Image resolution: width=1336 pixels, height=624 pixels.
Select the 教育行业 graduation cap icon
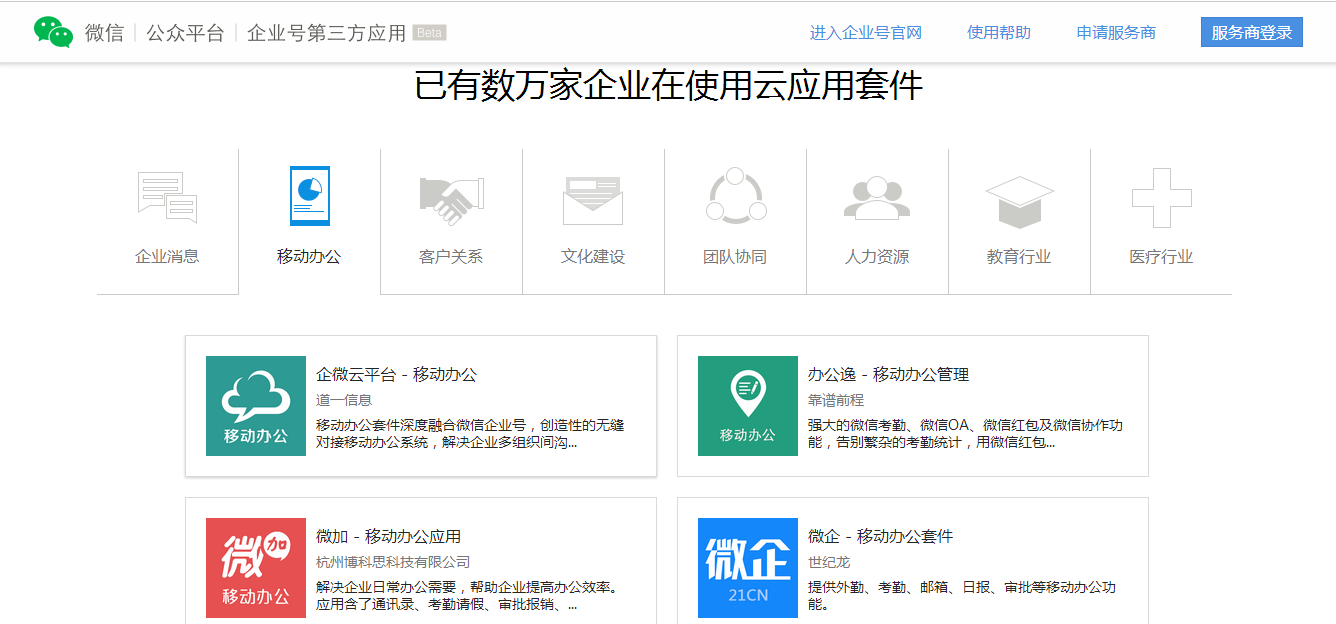[x=1019, y=201]
